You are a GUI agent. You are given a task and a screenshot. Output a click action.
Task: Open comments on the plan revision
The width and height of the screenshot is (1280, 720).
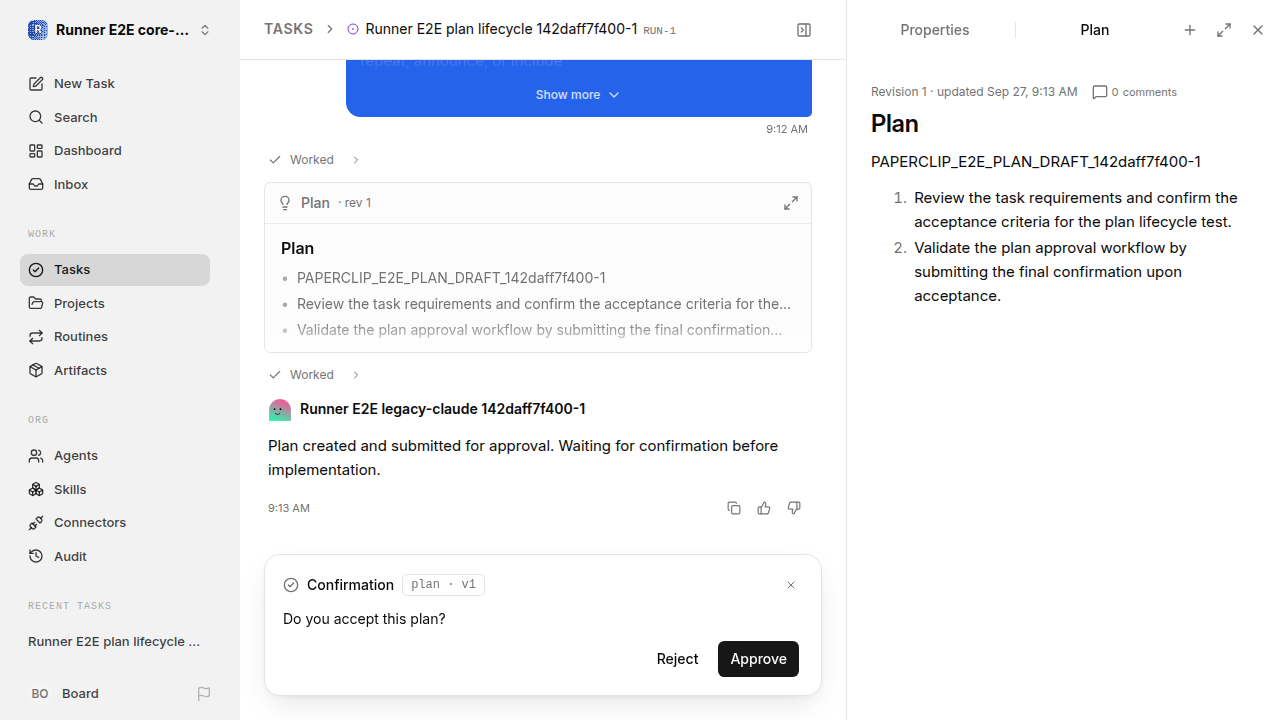1135,92
